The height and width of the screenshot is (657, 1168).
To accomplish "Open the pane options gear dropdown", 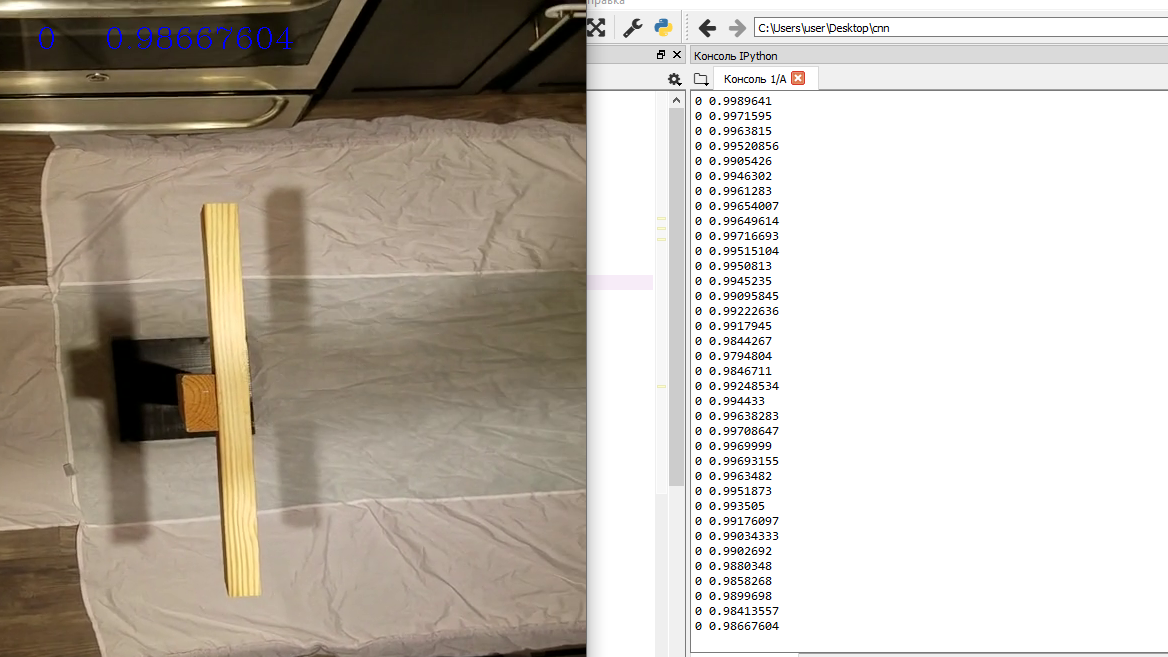I will 674,79.
